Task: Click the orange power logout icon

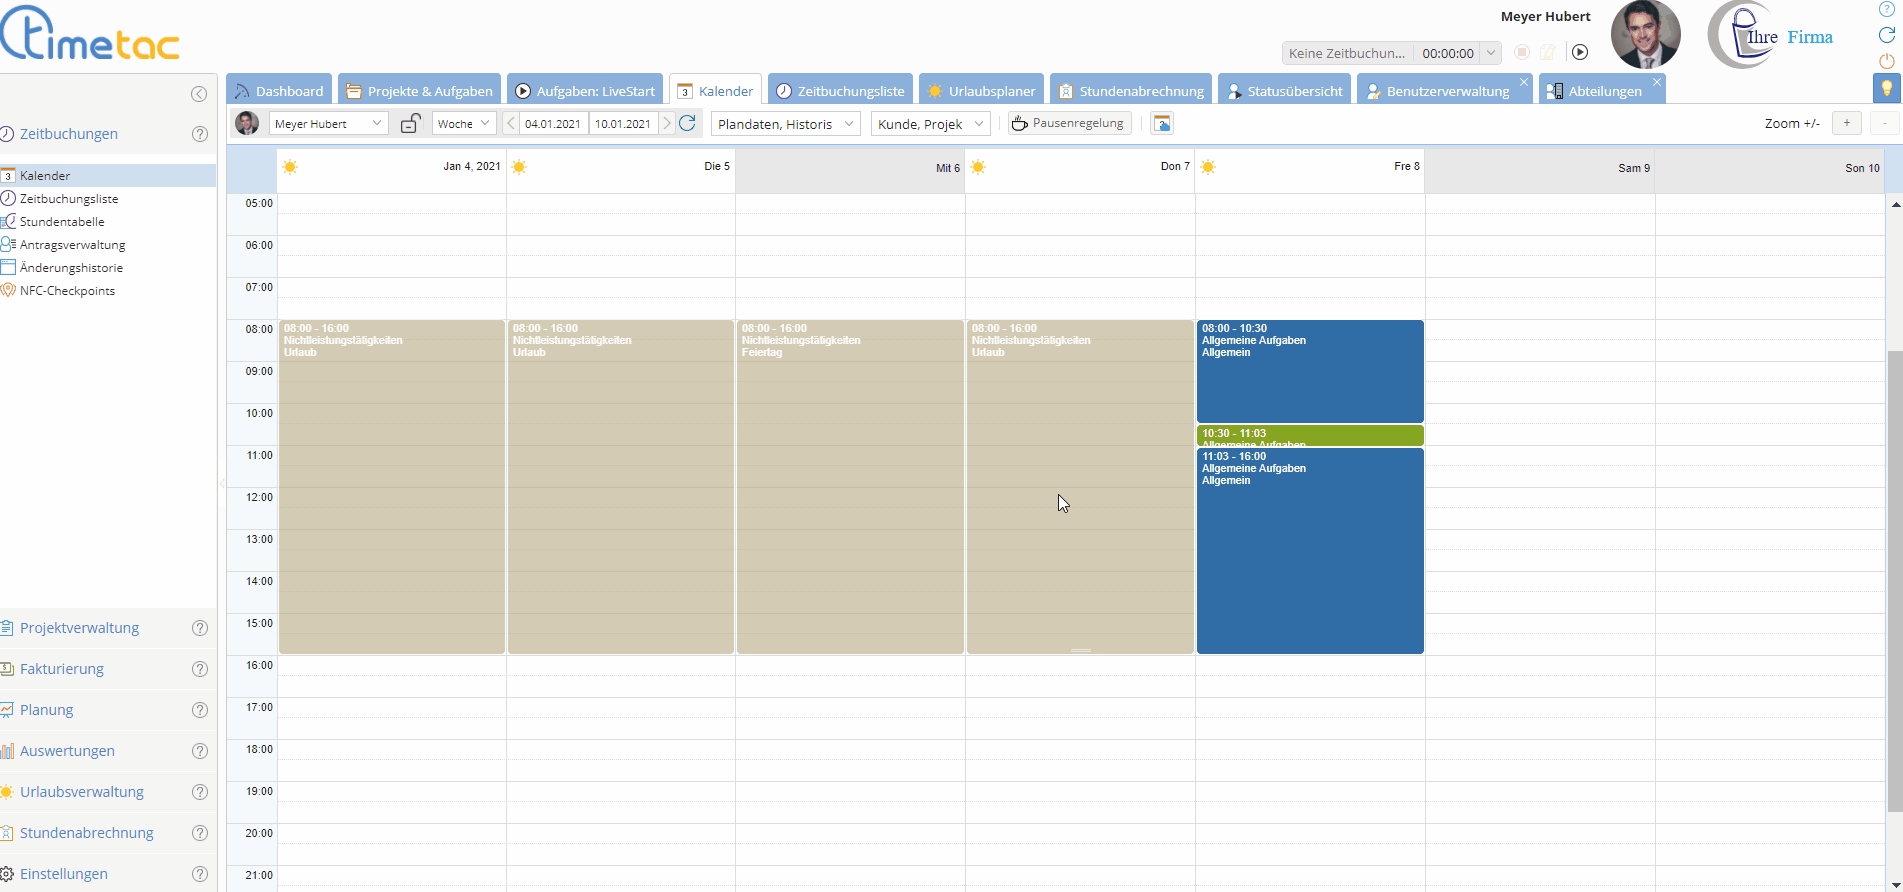Action: click(1887, 61)
